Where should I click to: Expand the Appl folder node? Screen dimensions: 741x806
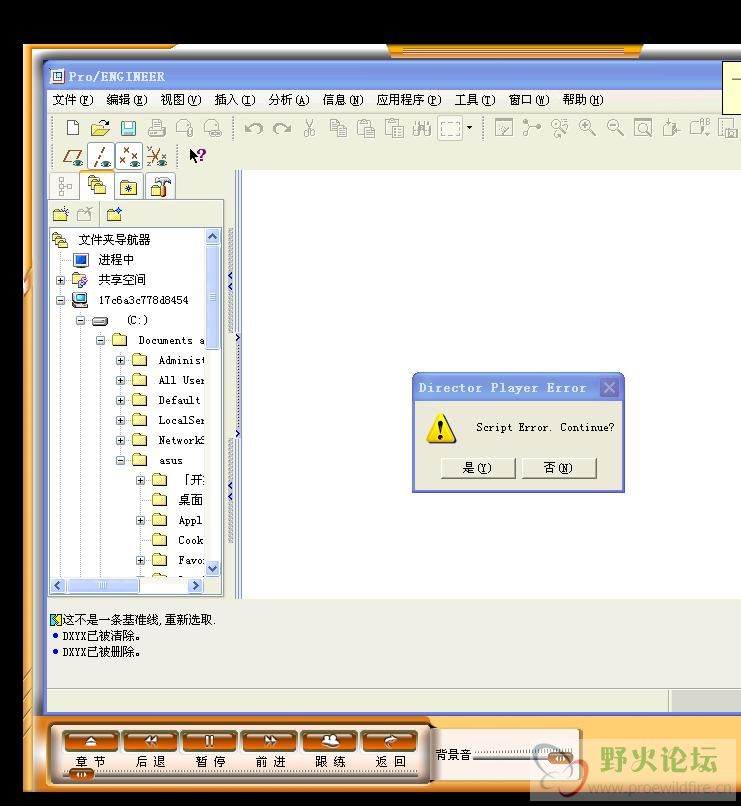pos(140,520)
